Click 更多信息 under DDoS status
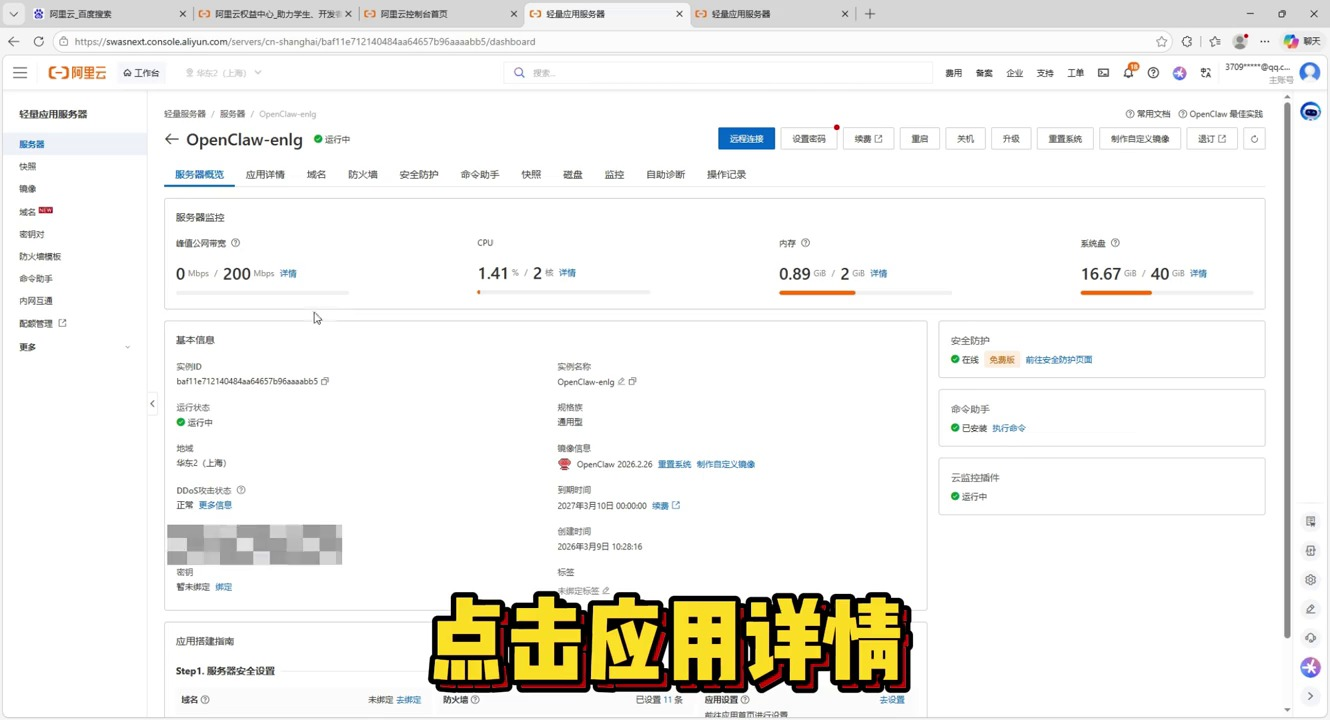Screen dimensions: 1330x720 [x=215, y=505]
